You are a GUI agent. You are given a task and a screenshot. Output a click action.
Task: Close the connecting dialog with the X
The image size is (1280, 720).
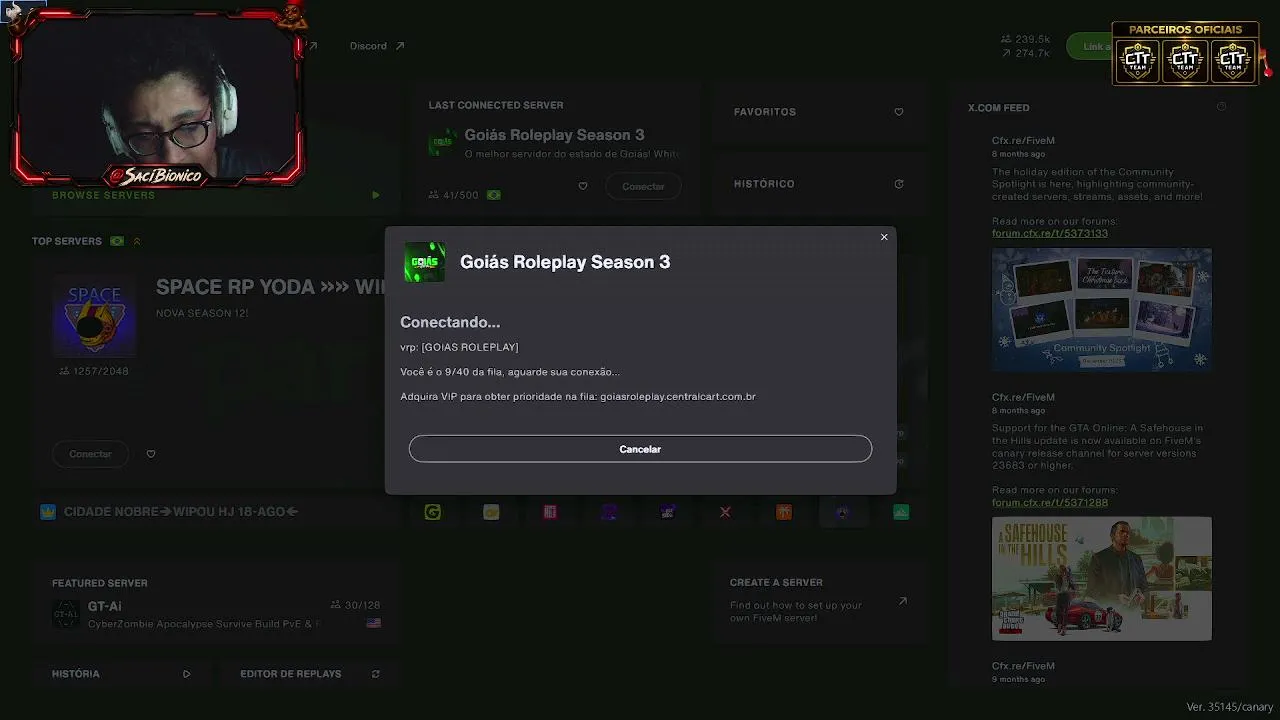pos(884,237)
